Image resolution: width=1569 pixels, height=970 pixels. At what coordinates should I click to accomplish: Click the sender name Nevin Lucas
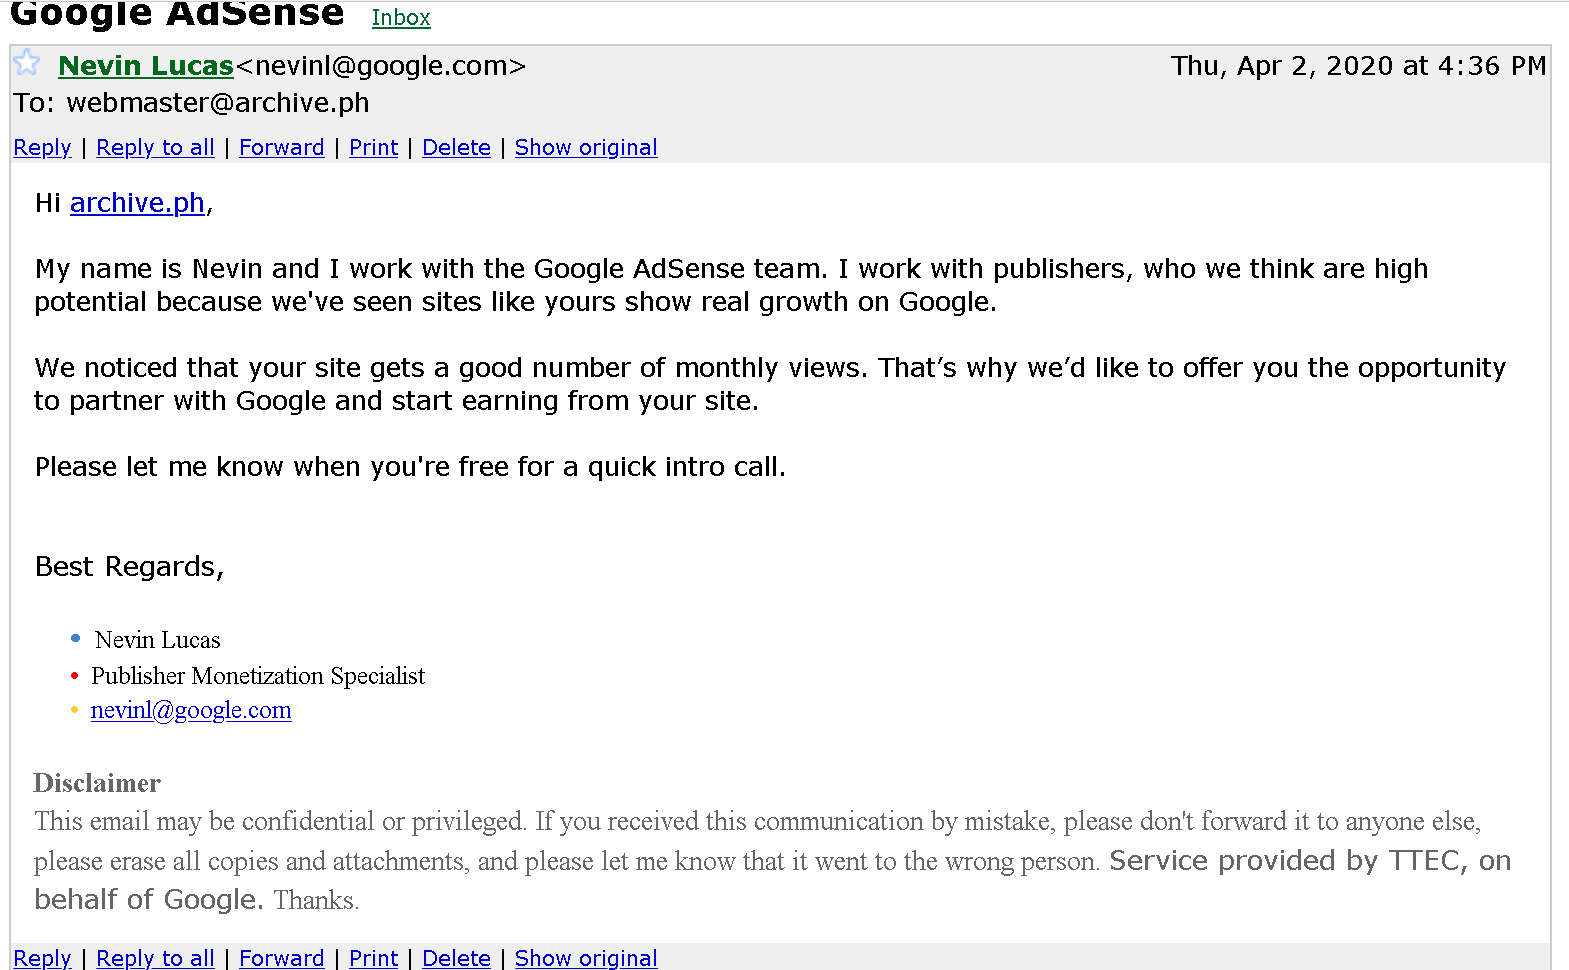coord(145,66)
